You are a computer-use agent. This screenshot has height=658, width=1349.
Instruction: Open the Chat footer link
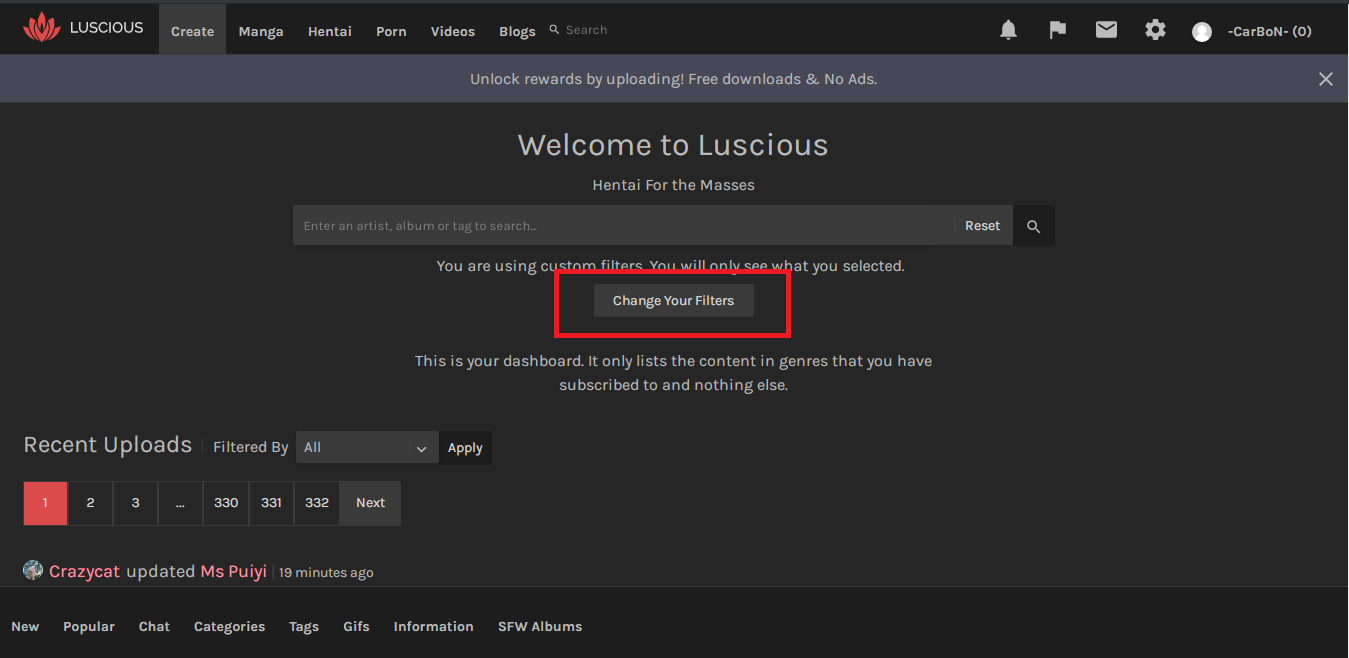[x=154, y=626]
